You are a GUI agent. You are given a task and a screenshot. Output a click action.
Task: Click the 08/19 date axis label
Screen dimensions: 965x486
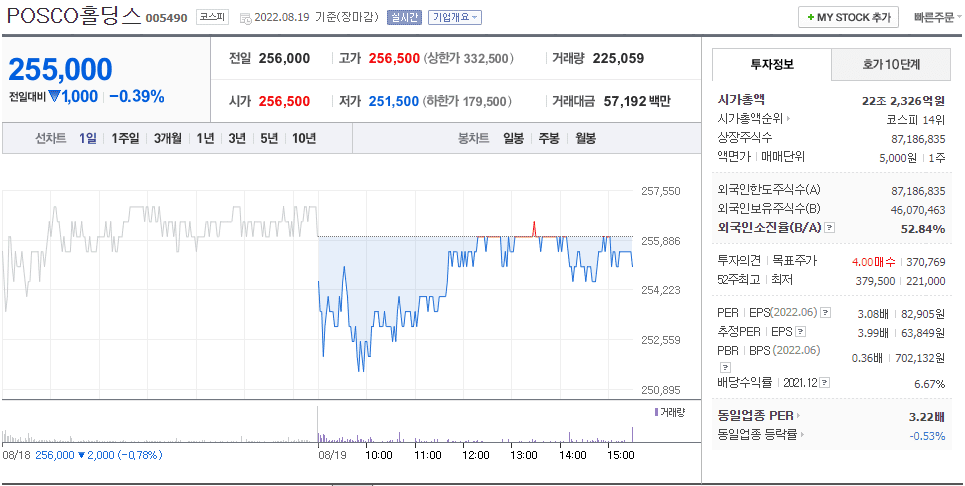pos(331,455)
